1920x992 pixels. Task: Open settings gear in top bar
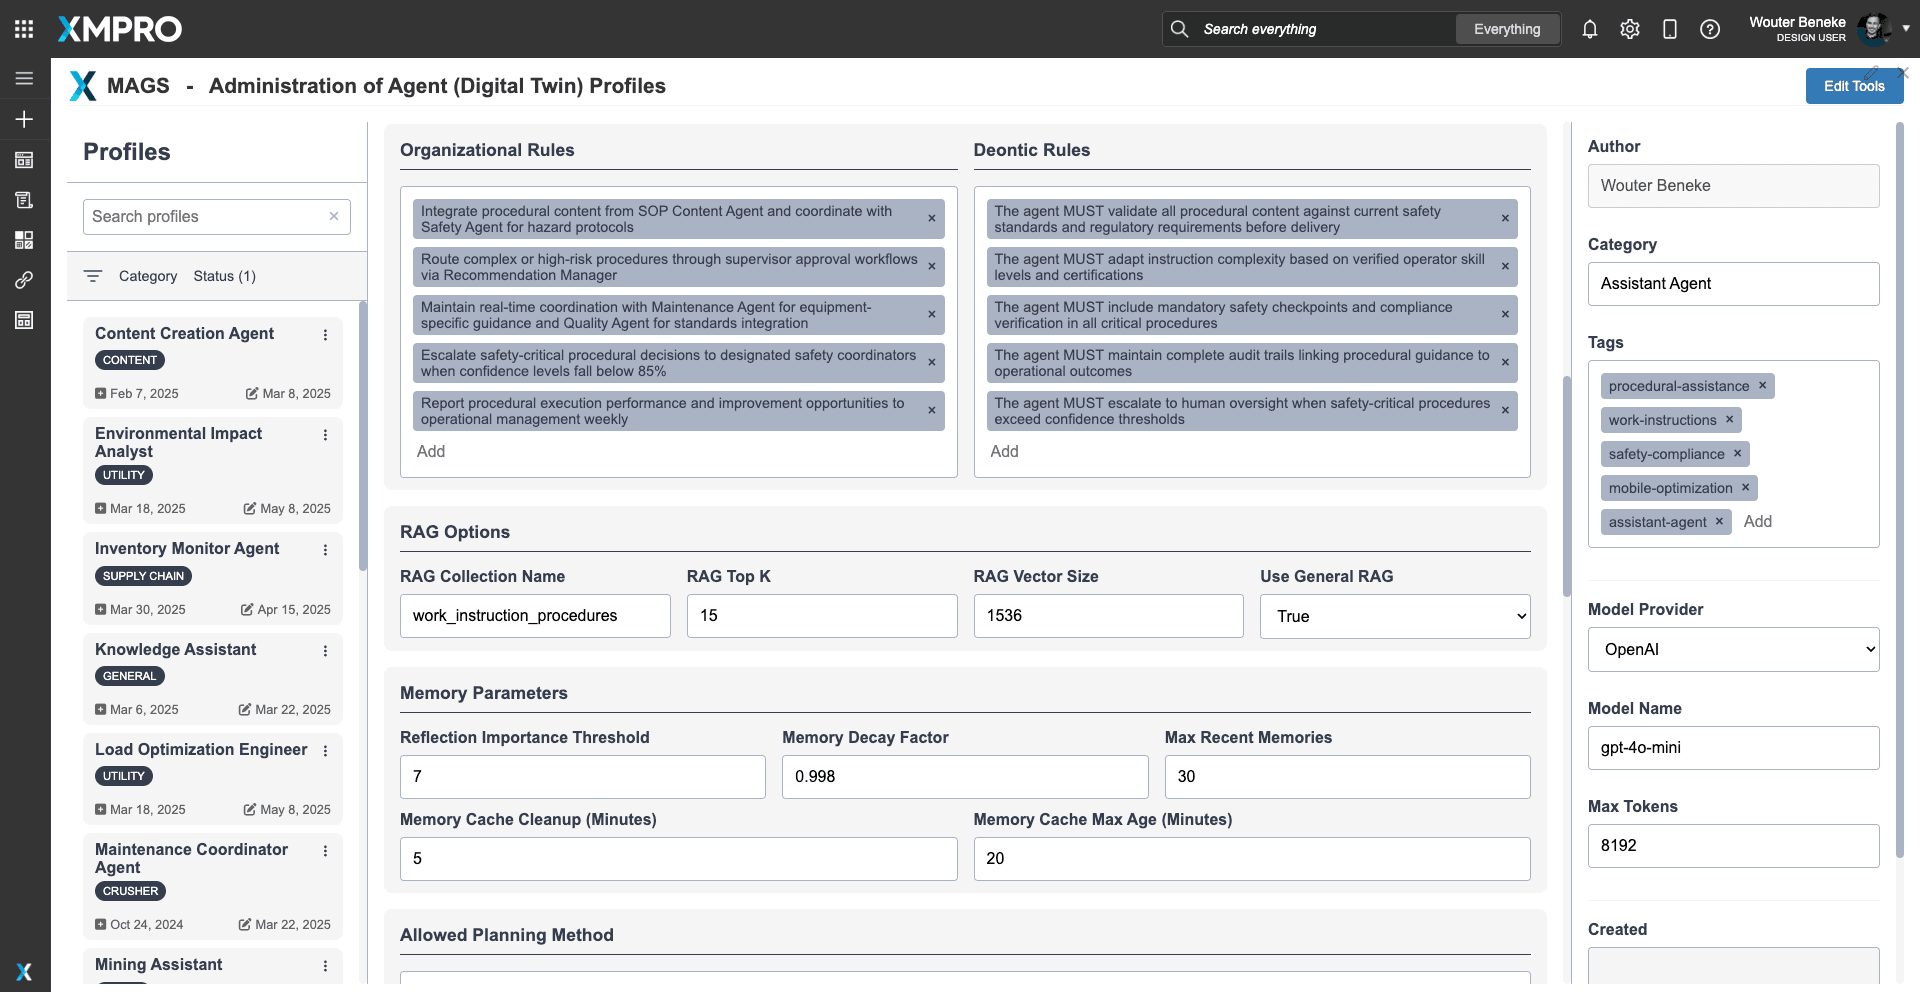pyautogui.click(x=1629, y=29)
